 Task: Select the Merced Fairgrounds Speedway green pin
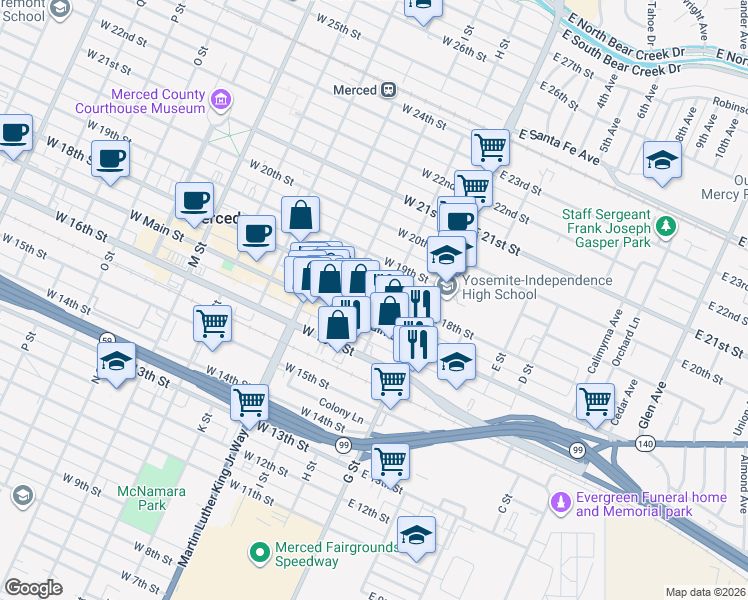(x=260, y=554)
